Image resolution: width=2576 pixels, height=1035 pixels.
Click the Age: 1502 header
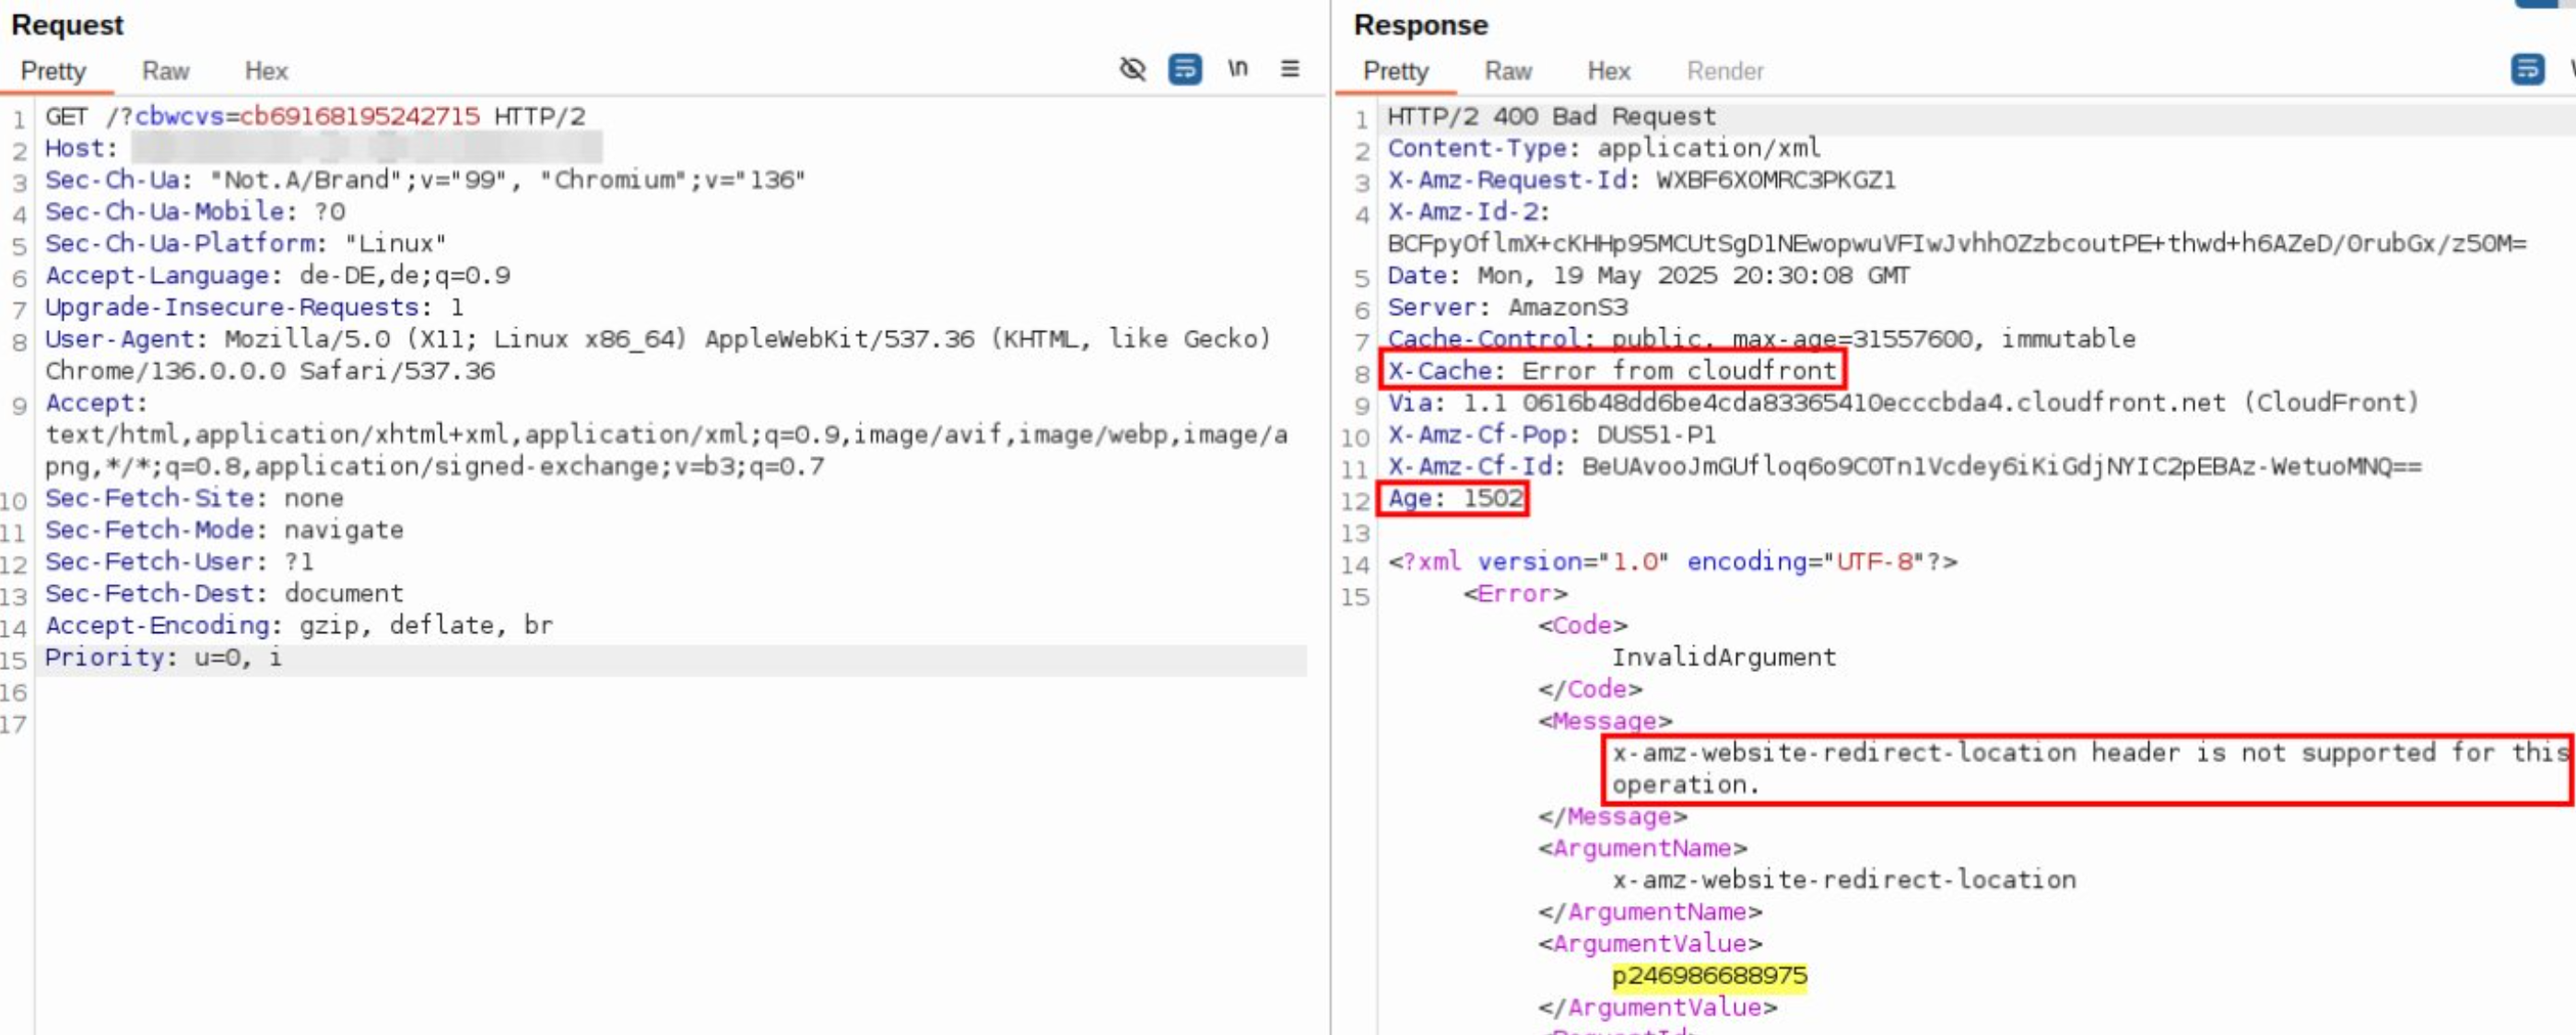[1454, 498]
